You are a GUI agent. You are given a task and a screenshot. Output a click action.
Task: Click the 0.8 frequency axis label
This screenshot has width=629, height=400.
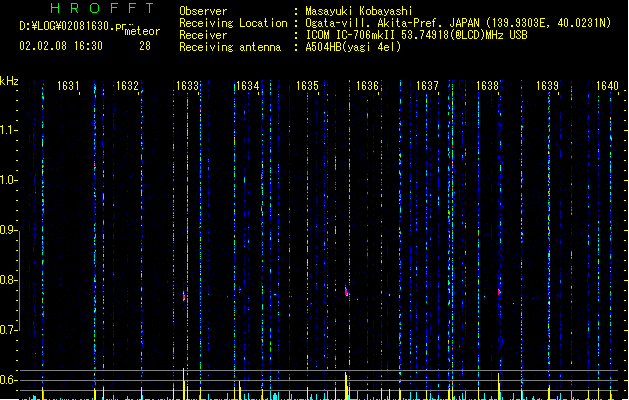coord(8,280)
